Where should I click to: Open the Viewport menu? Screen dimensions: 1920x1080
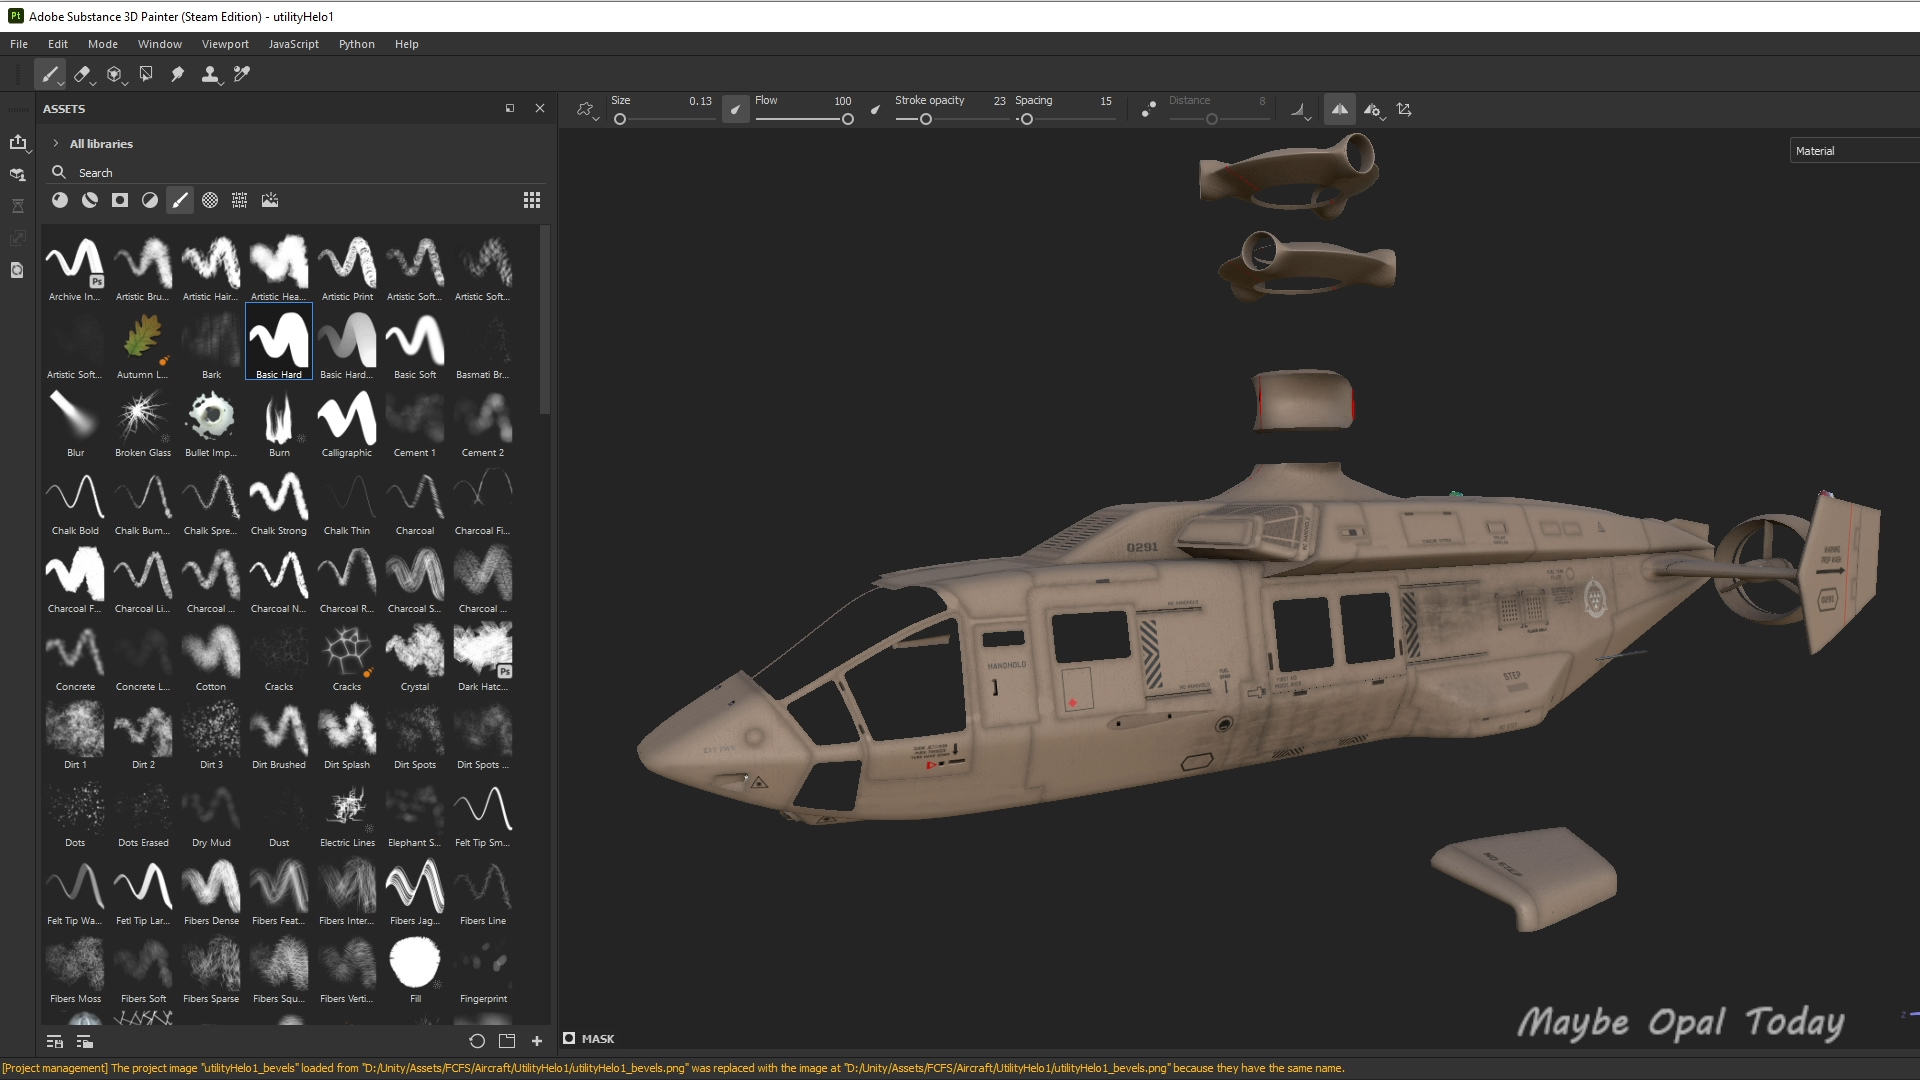[x=225, y=44]
